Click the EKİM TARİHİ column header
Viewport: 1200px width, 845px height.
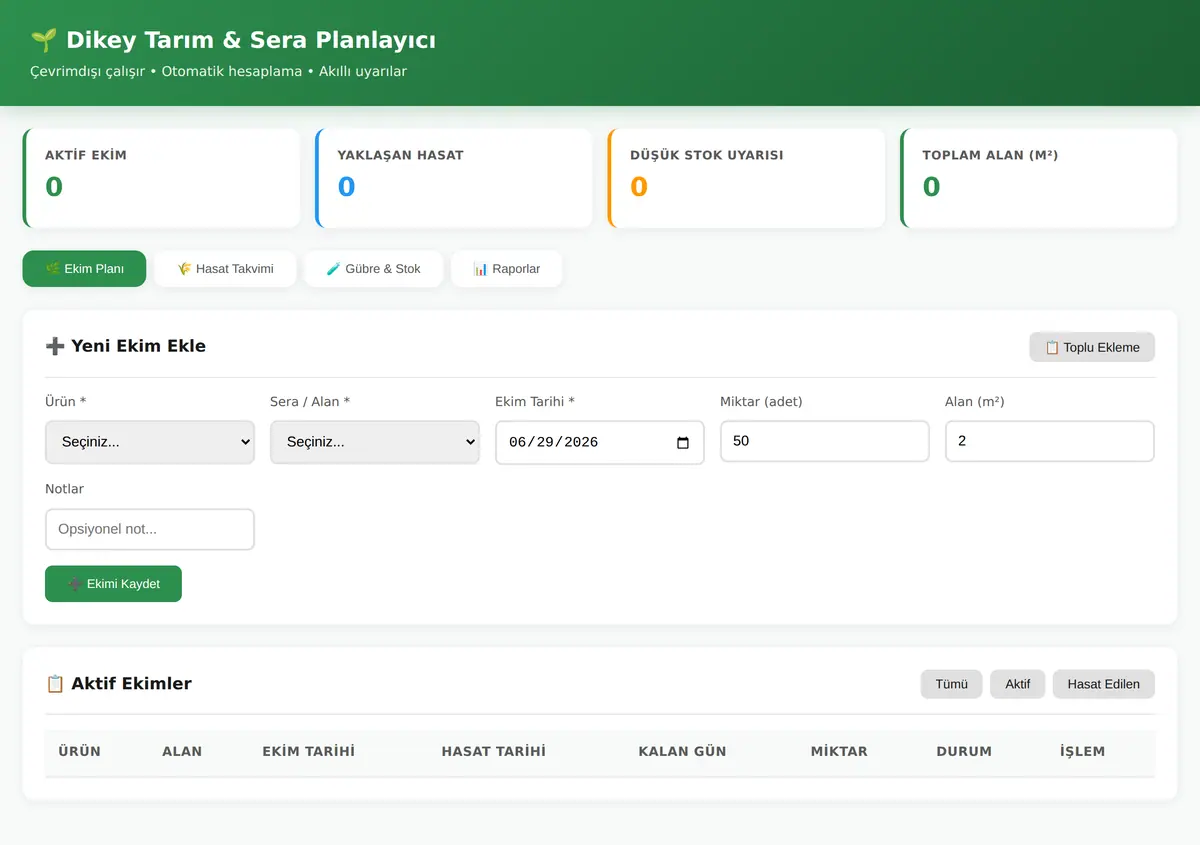pos(308,751)
